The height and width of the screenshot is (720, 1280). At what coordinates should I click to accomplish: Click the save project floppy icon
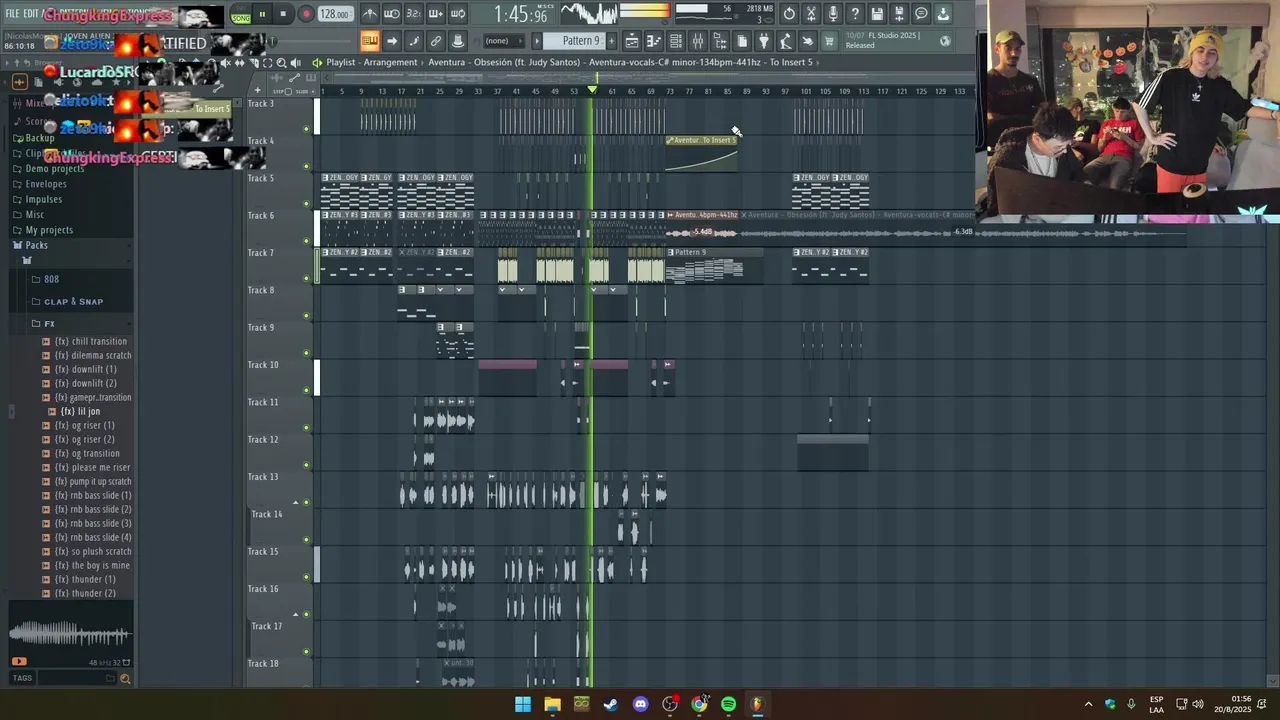tap(878, 14)
